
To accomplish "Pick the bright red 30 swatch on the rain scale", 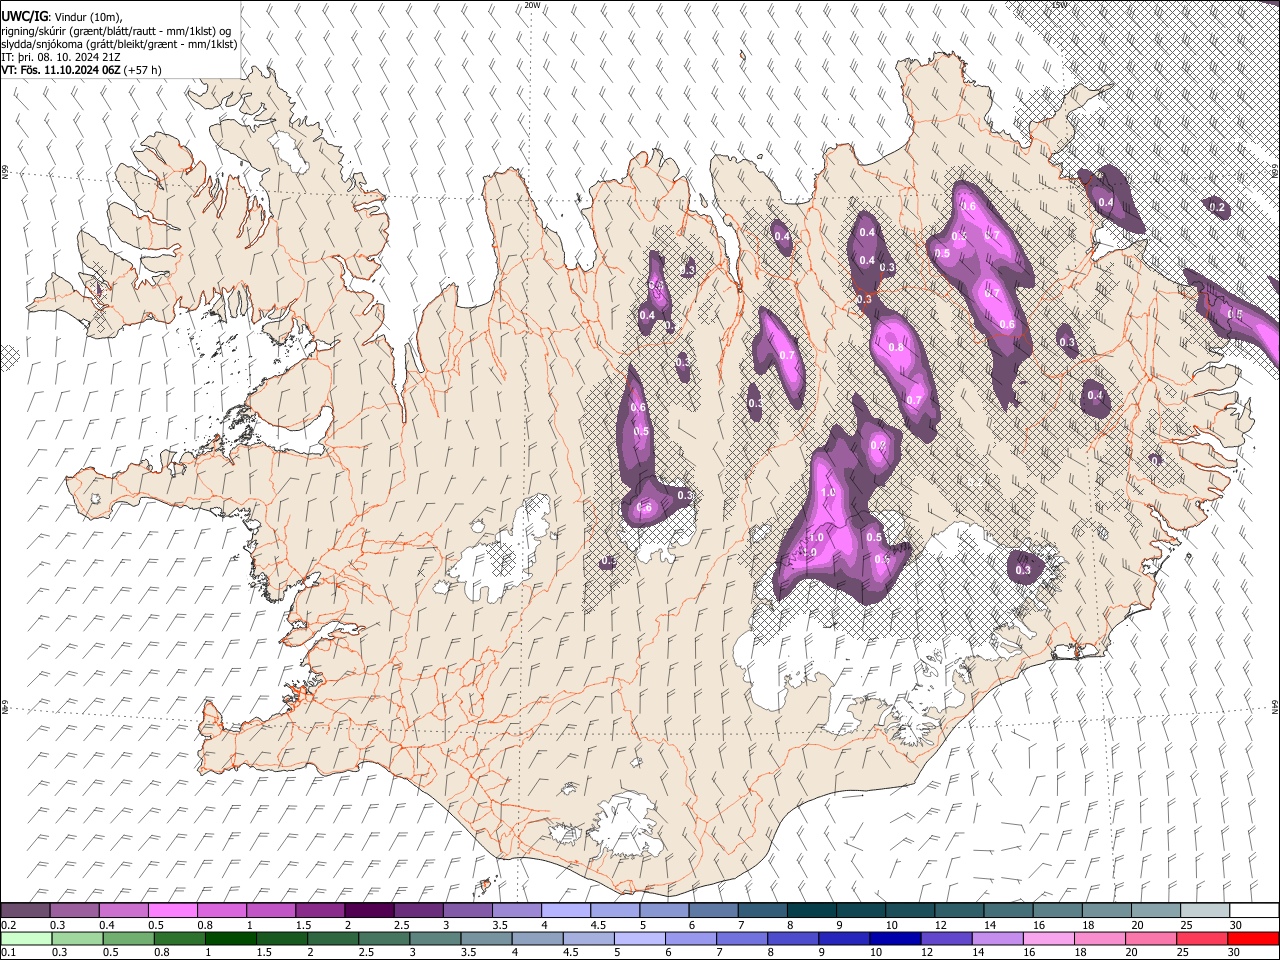I will coord(1252,938).
